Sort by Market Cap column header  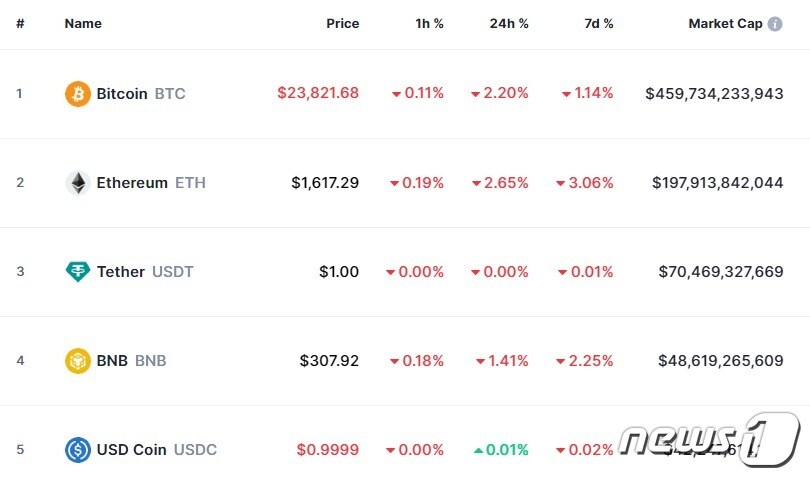click(725, 23)
